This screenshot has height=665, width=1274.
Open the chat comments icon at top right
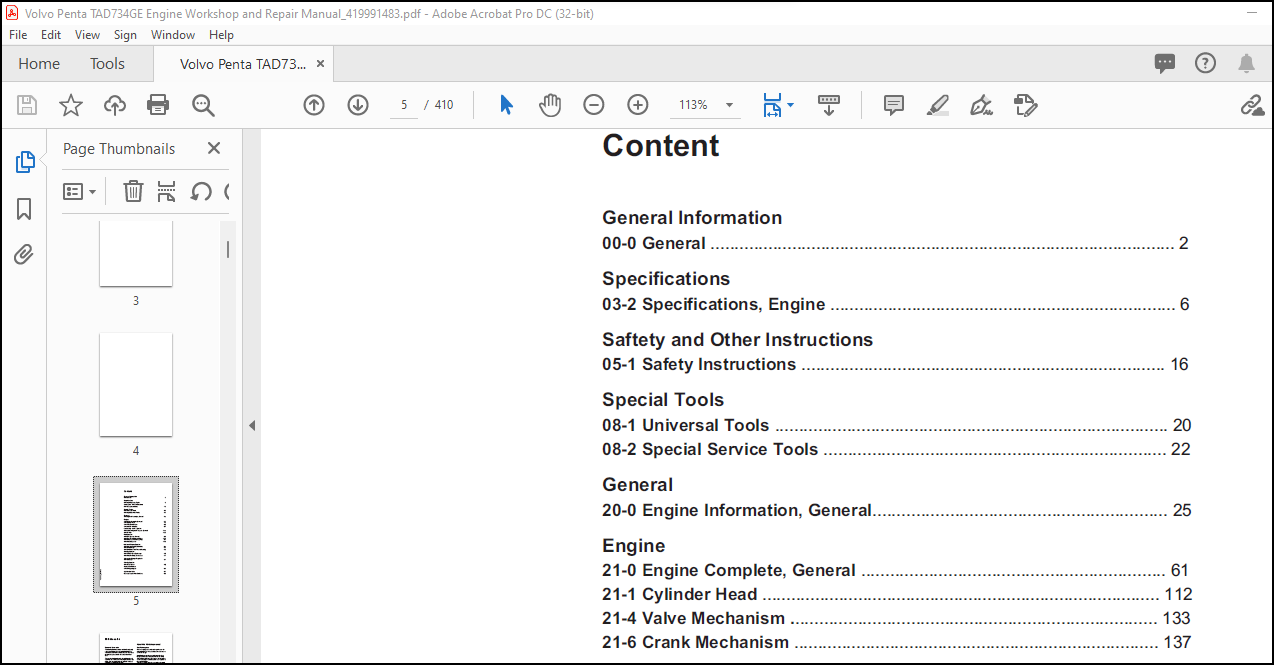pos(1165,63)
